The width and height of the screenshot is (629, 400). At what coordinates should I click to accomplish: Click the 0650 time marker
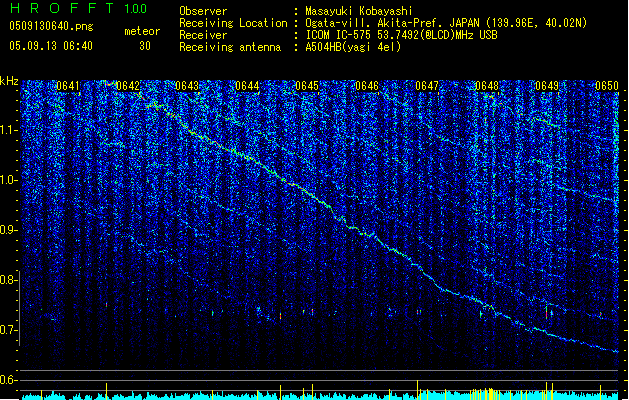pyautogui.click(x=607, y=86)
